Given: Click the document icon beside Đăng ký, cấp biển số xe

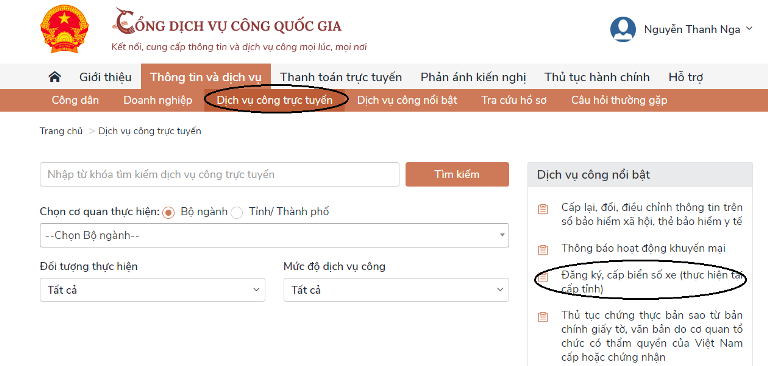Looking at the screenshot, I should (x=543, y=277).
